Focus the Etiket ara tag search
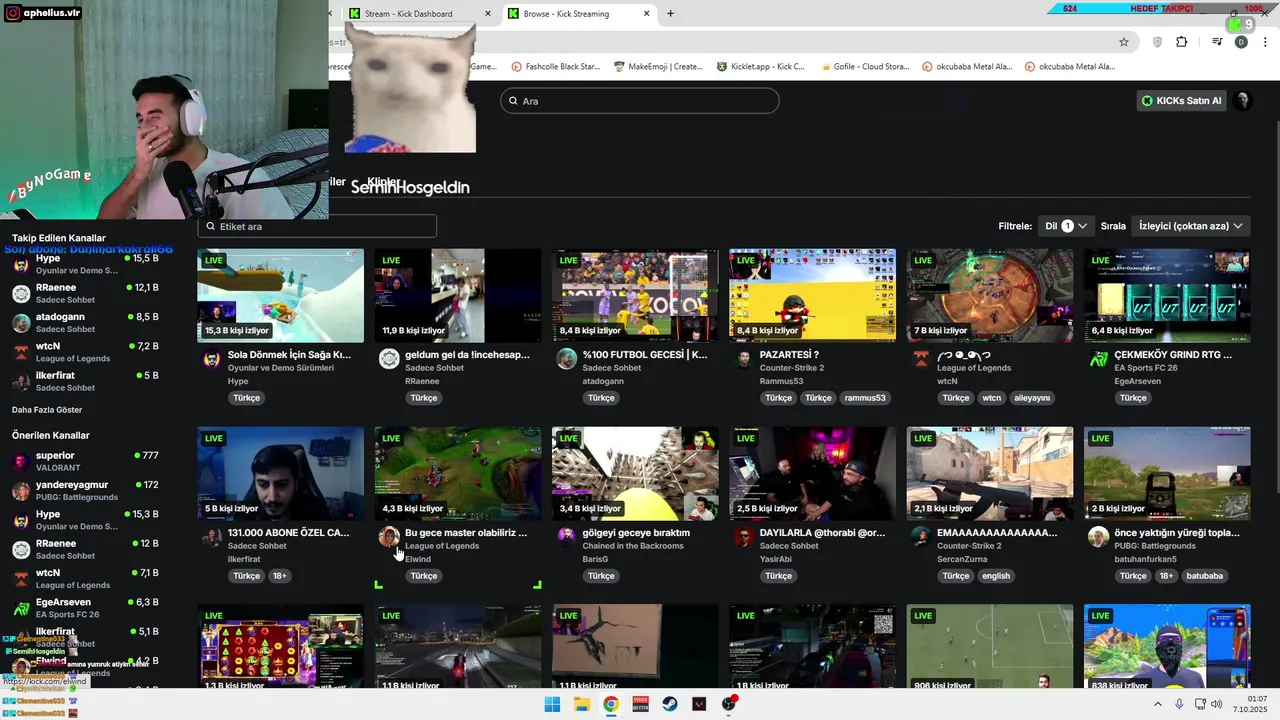The width and height of the screenshot is (1280, 720). click(x=317, y=226)
